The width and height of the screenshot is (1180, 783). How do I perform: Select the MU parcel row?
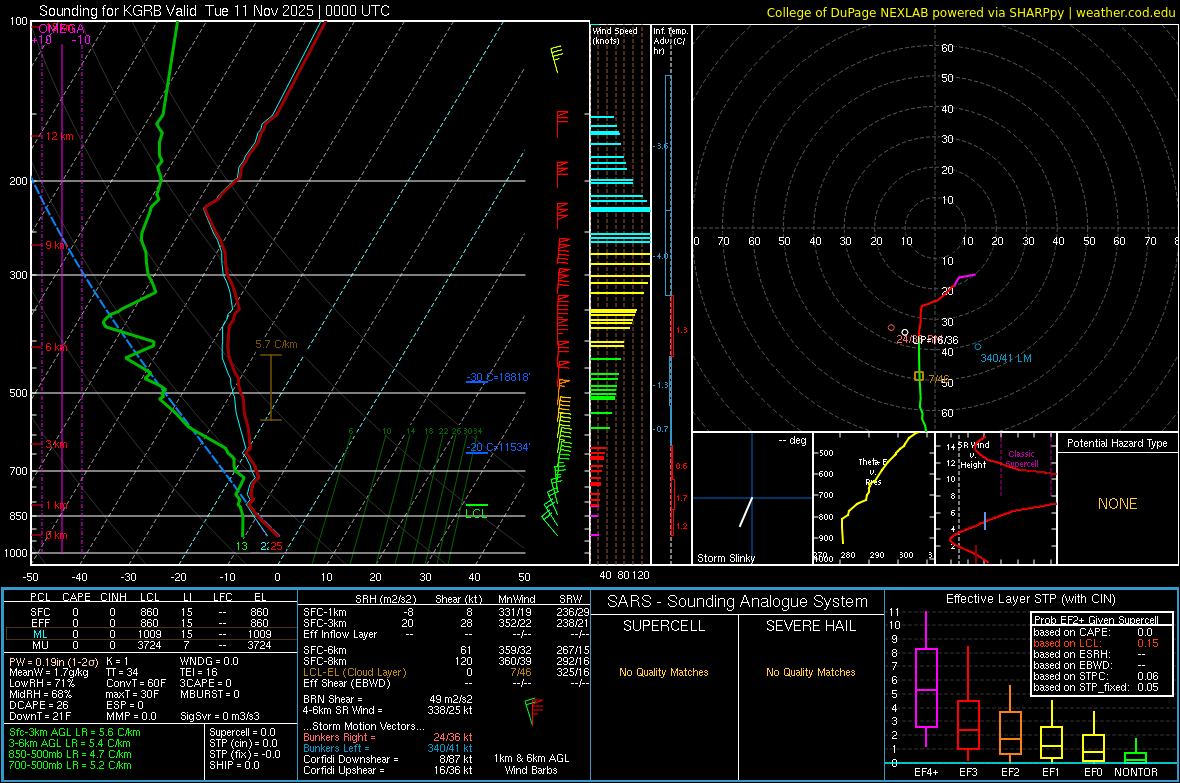pyautogui.click(x=149, y=644)
